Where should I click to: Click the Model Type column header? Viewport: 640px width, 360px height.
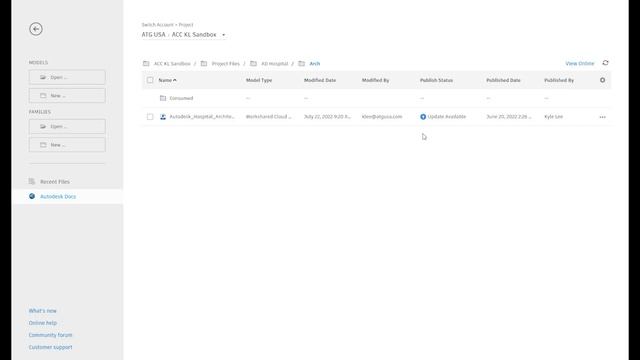pyautogui.click(x=259, y=80)
